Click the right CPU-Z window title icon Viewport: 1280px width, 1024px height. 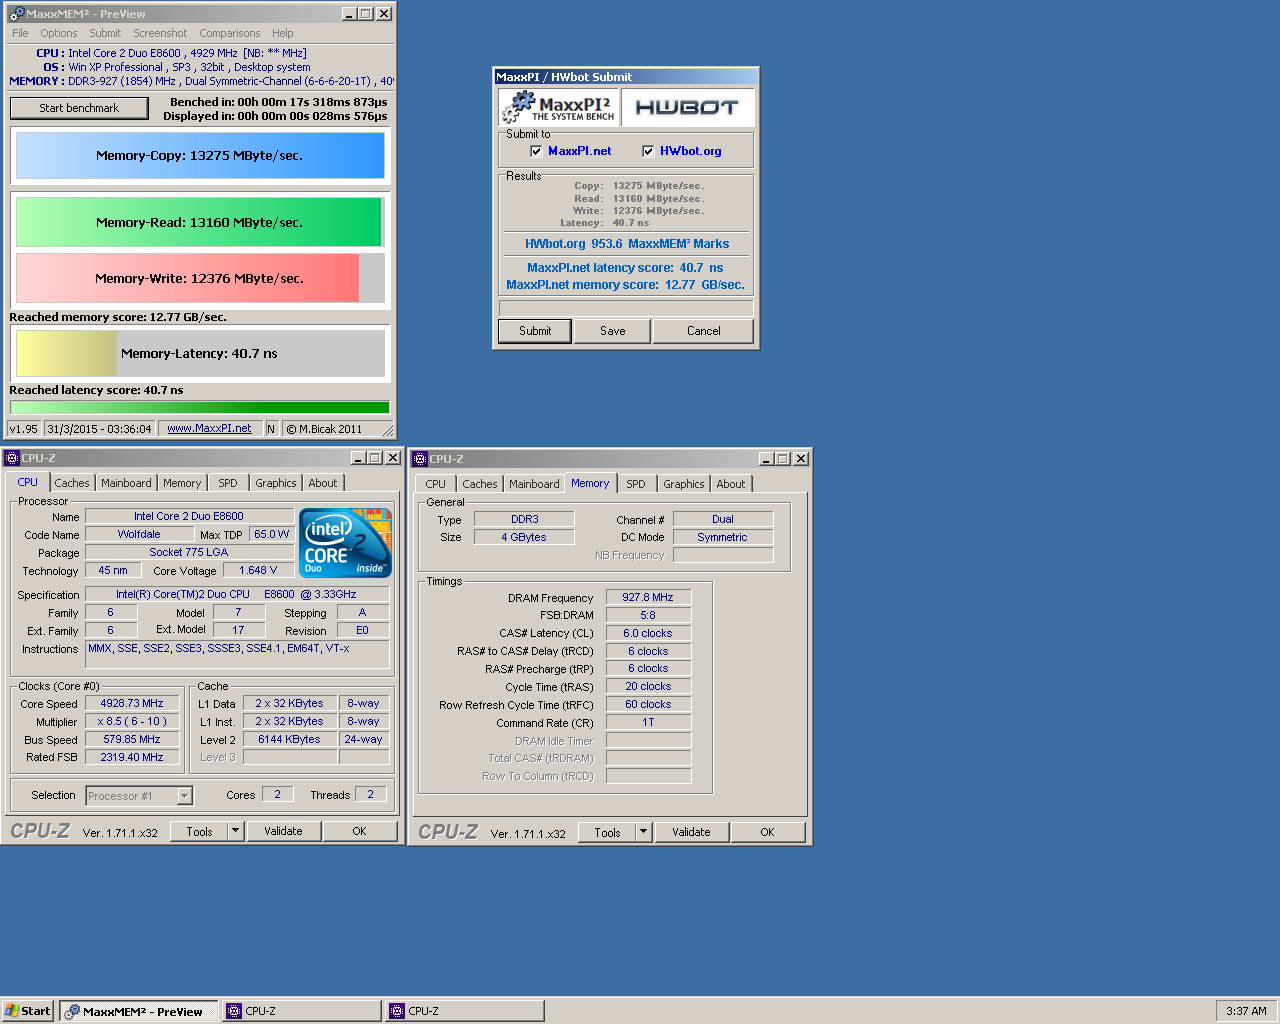coord(420,459)
